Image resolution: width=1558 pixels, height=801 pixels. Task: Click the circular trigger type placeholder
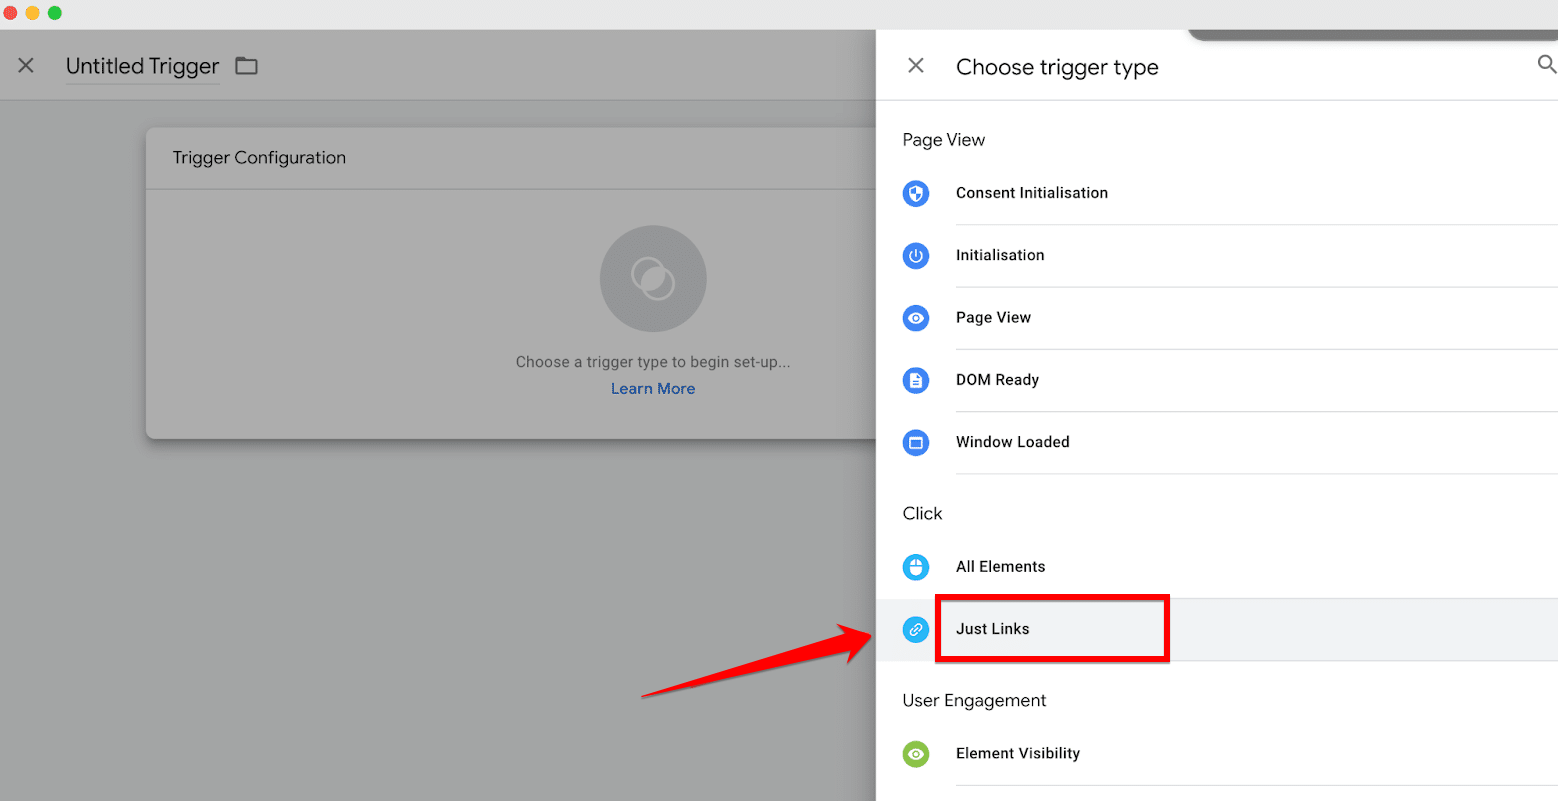pyautogui.click(x=653, y=278)
